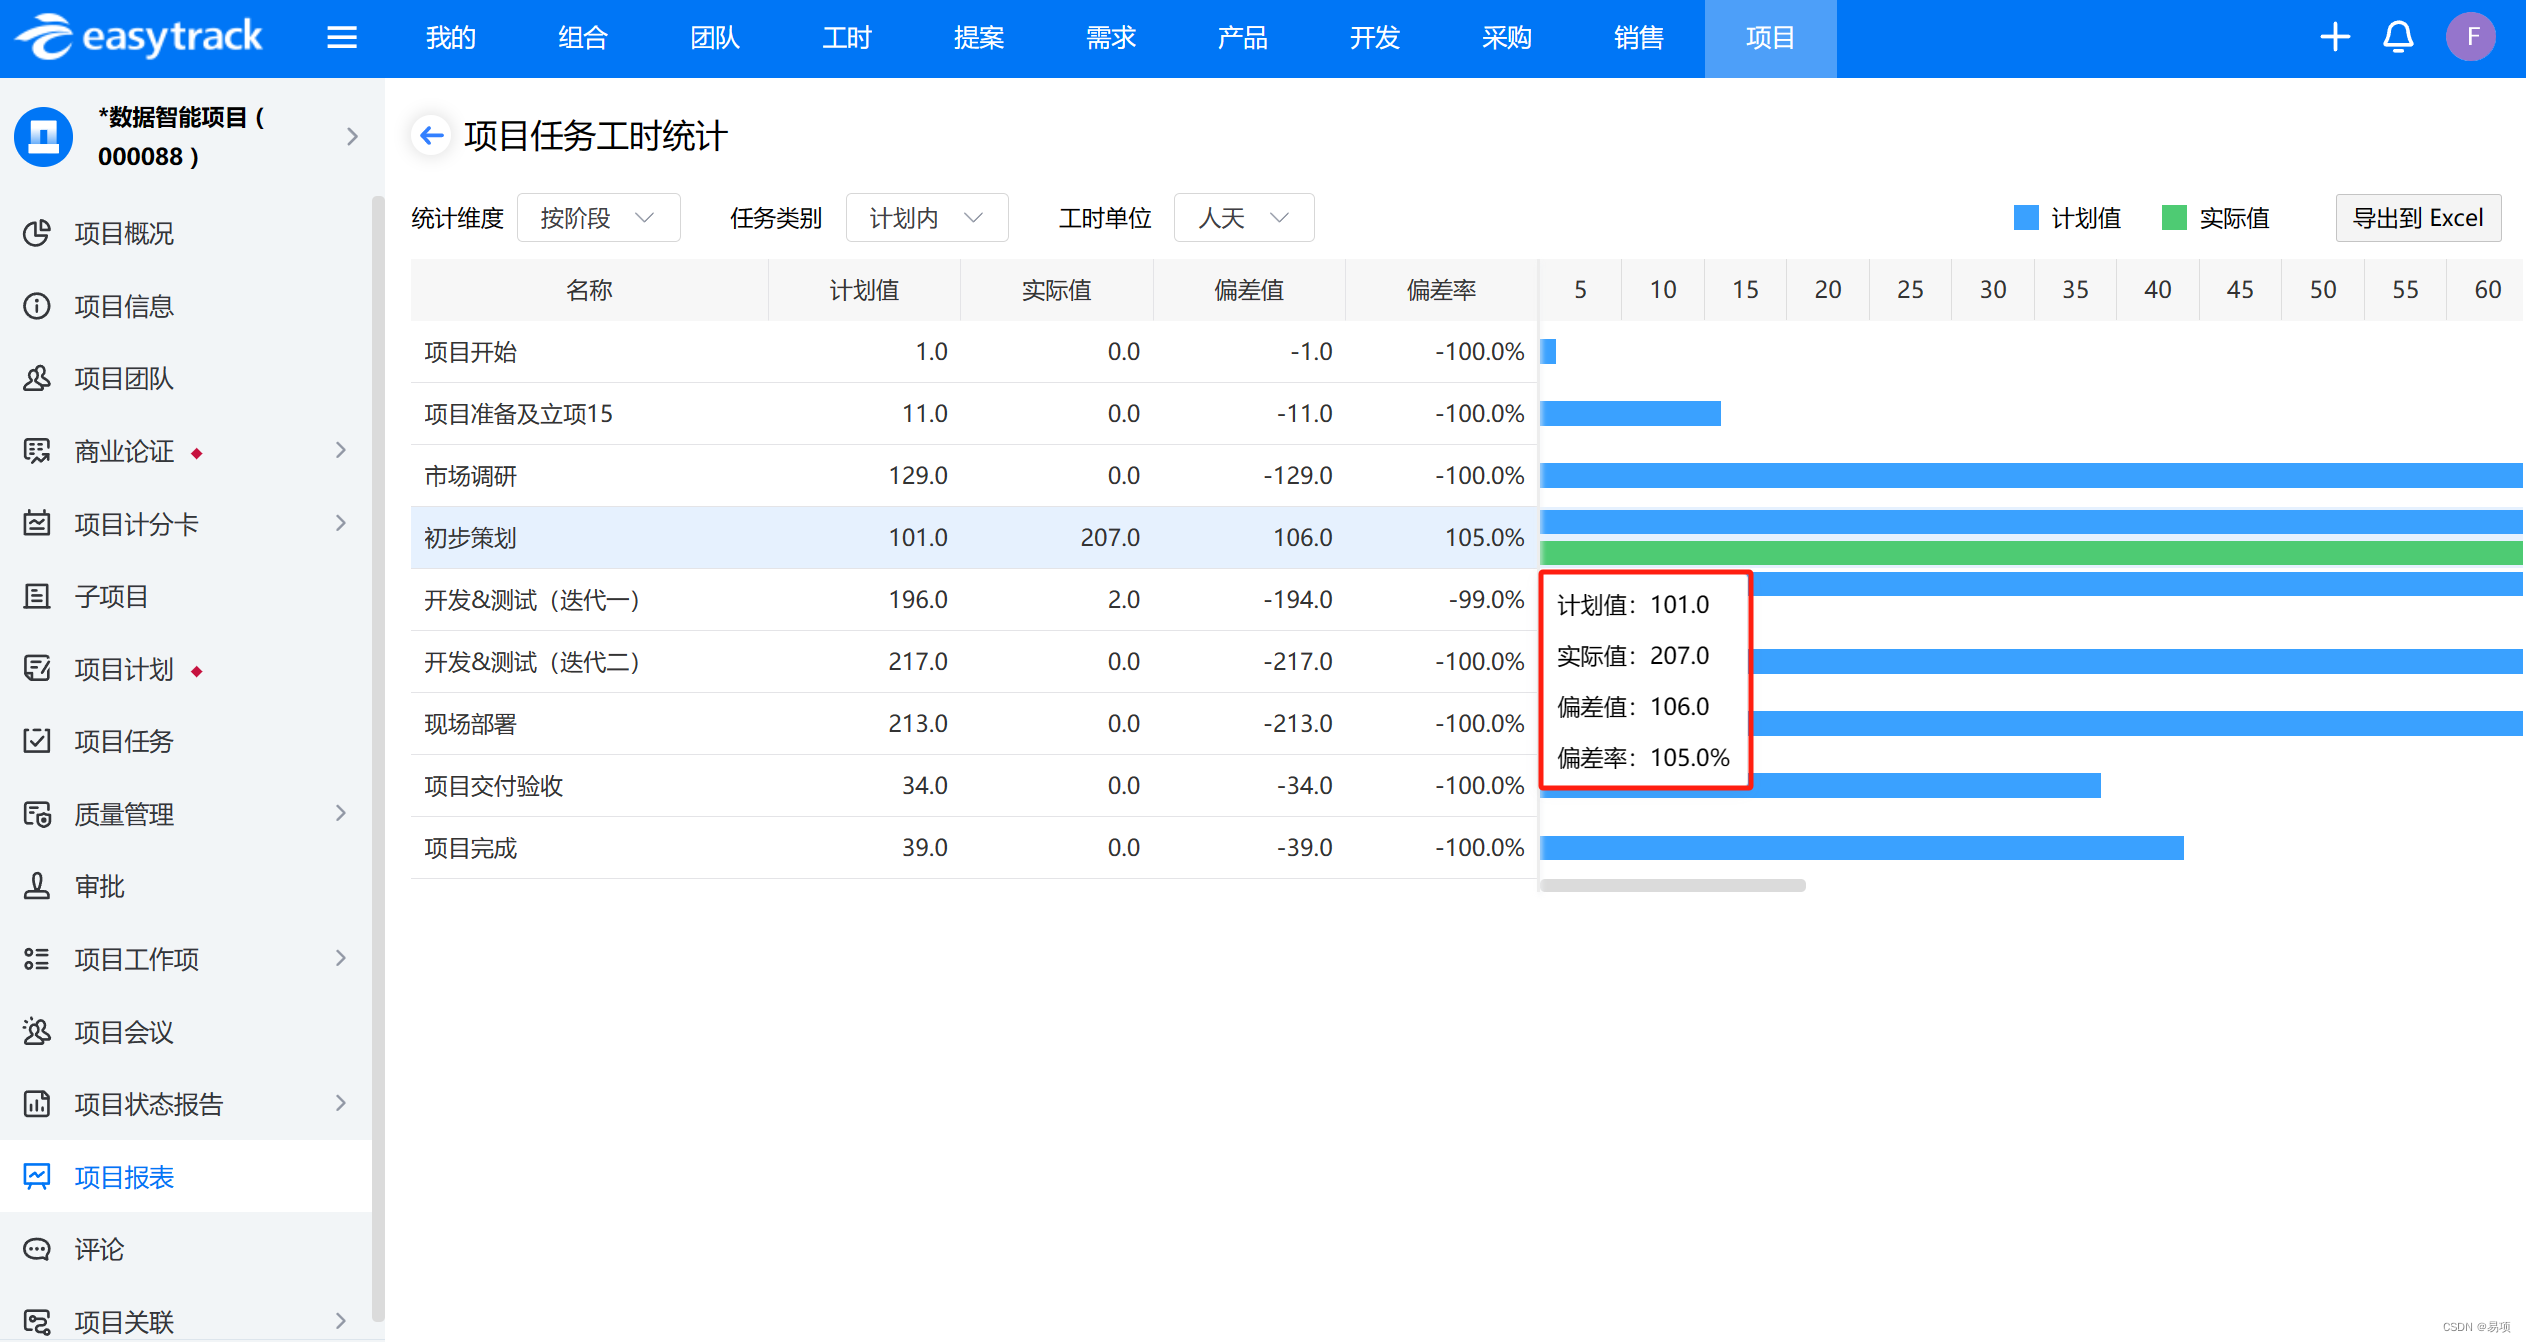Click the 现场部署 row name
The image size is (2526, 1342).
tap(470, 724)
